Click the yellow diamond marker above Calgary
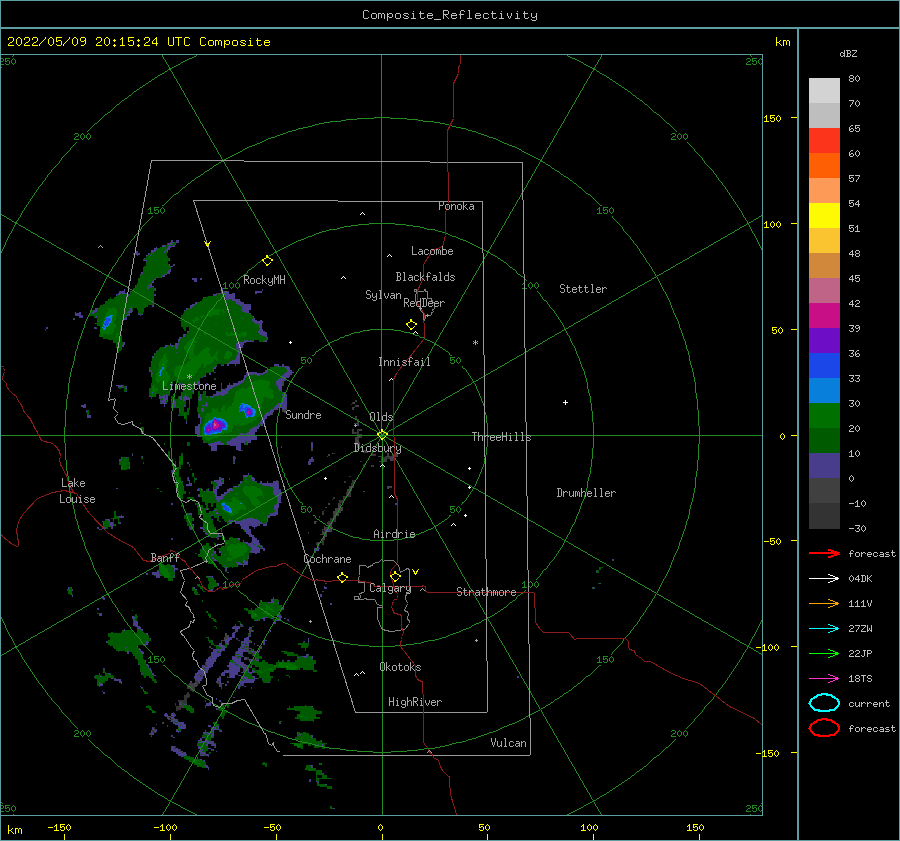900x841 pixels. tap(395, 576)
